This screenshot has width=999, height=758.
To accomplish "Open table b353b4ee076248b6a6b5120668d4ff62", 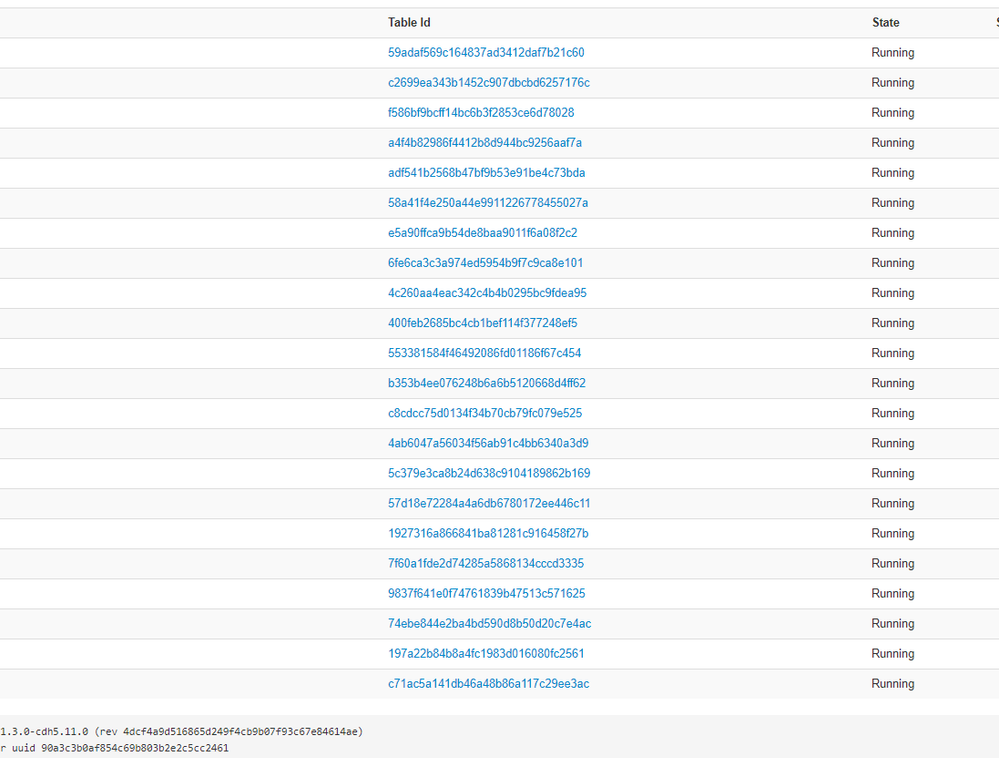I will point(483,382).
